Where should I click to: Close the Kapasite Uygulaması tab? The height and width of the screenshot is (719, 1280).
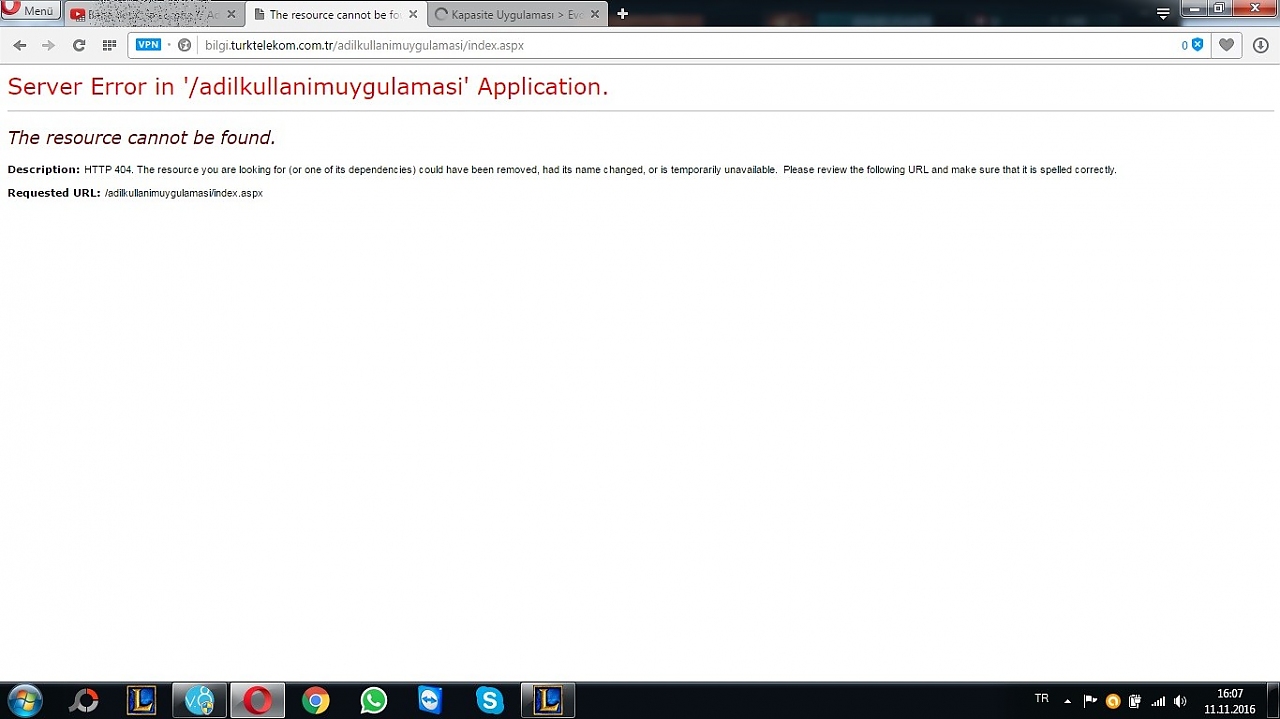pyautogui.click(x=595, y=15)
